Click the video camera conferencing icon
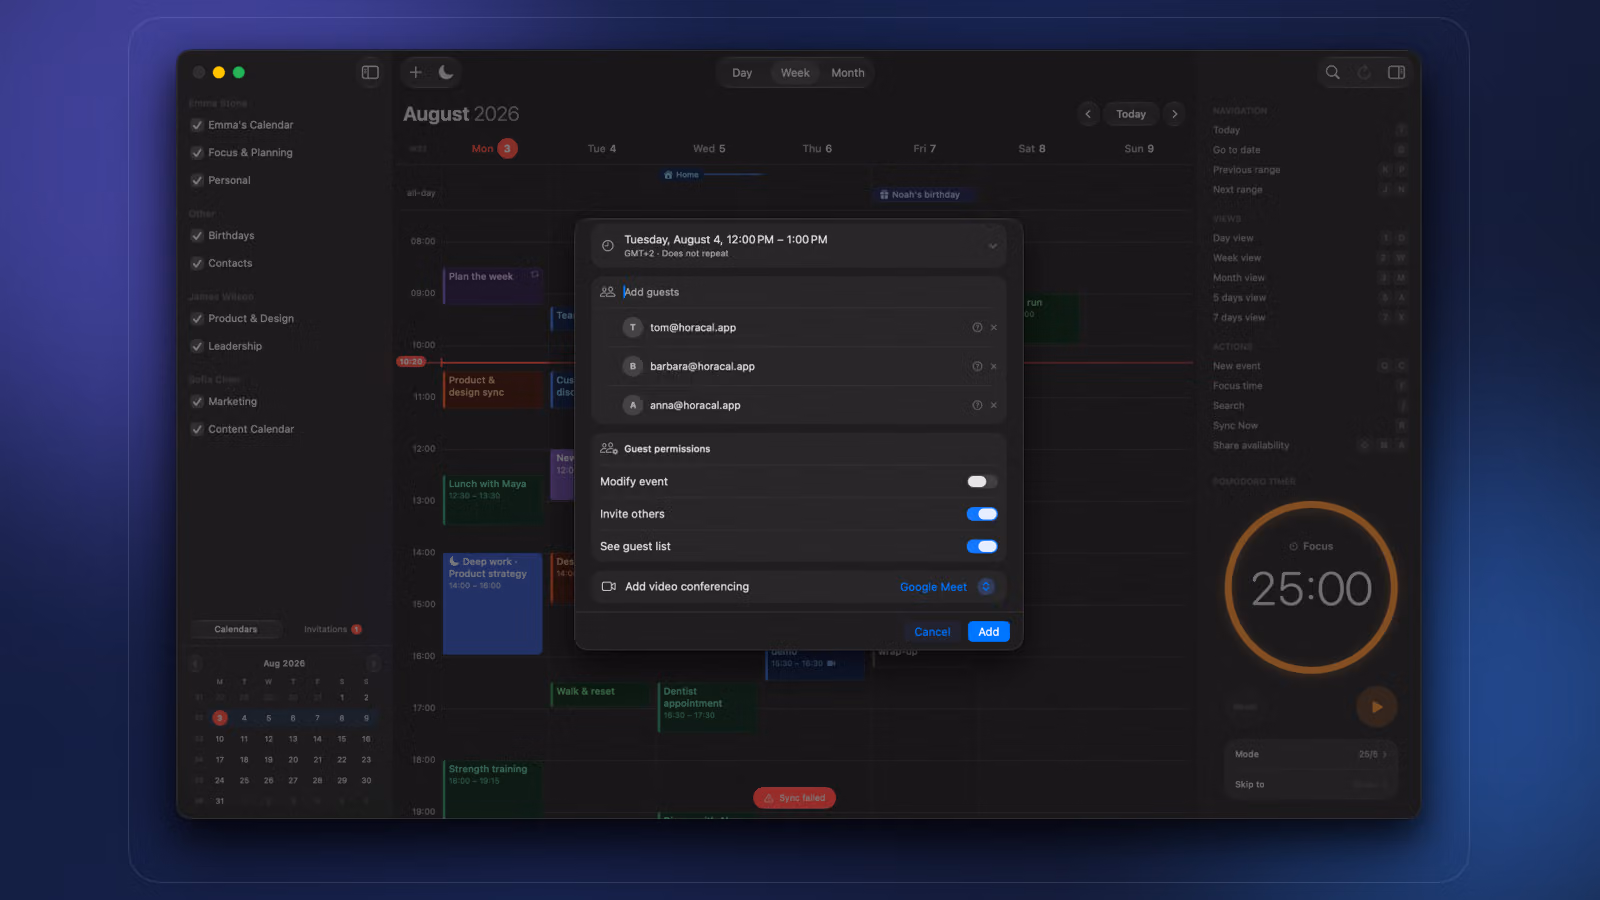This screenshot has width=1600, height=900. click(x=608, y=587)
